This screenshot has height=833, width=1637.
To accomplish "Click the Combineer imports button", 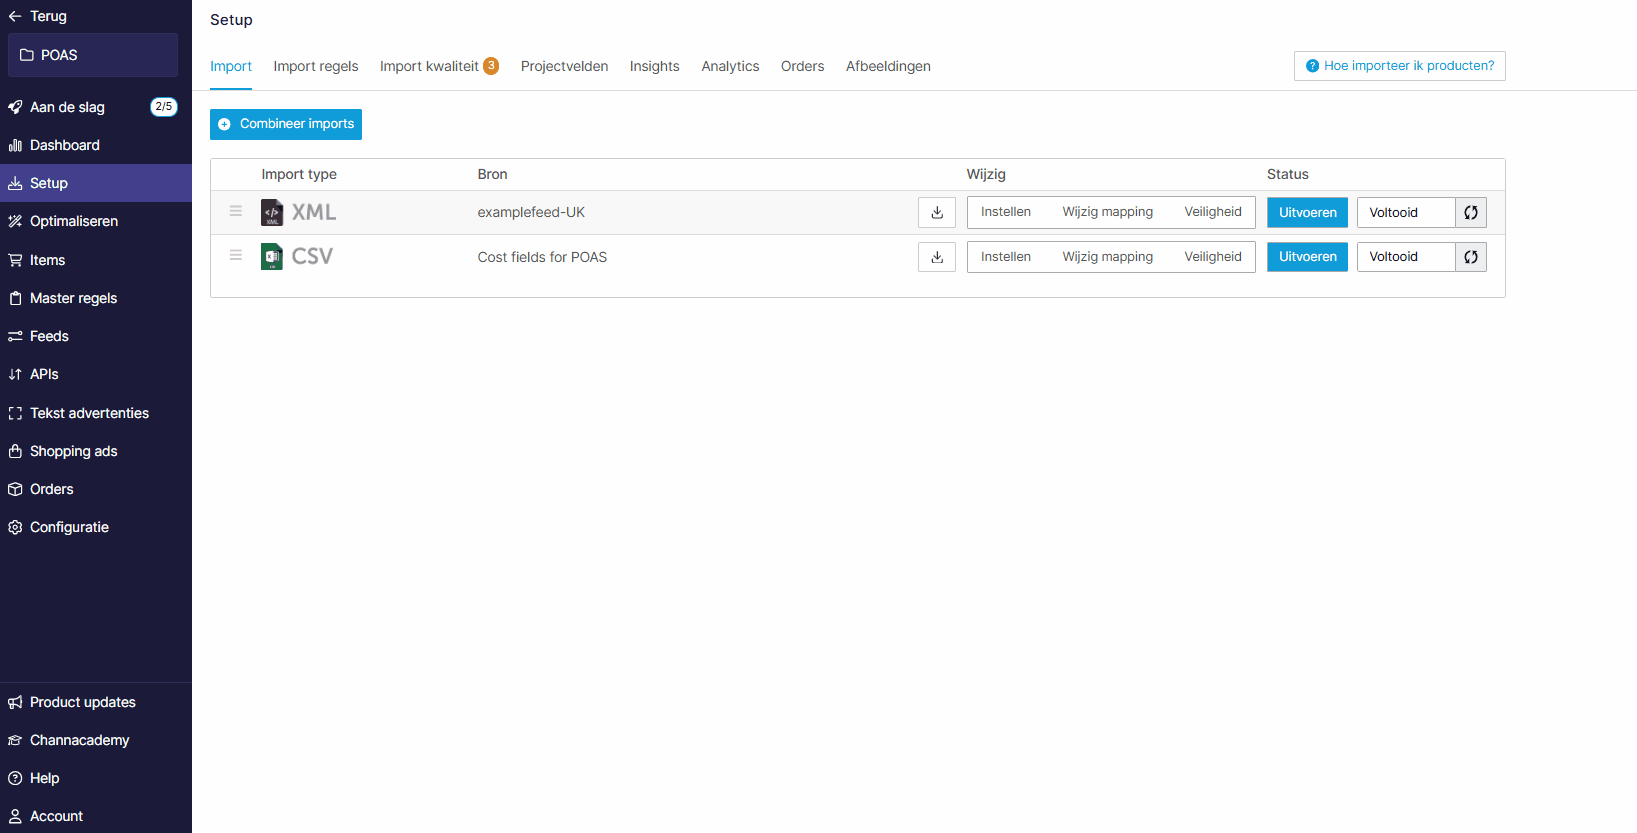I will point(286,124).
